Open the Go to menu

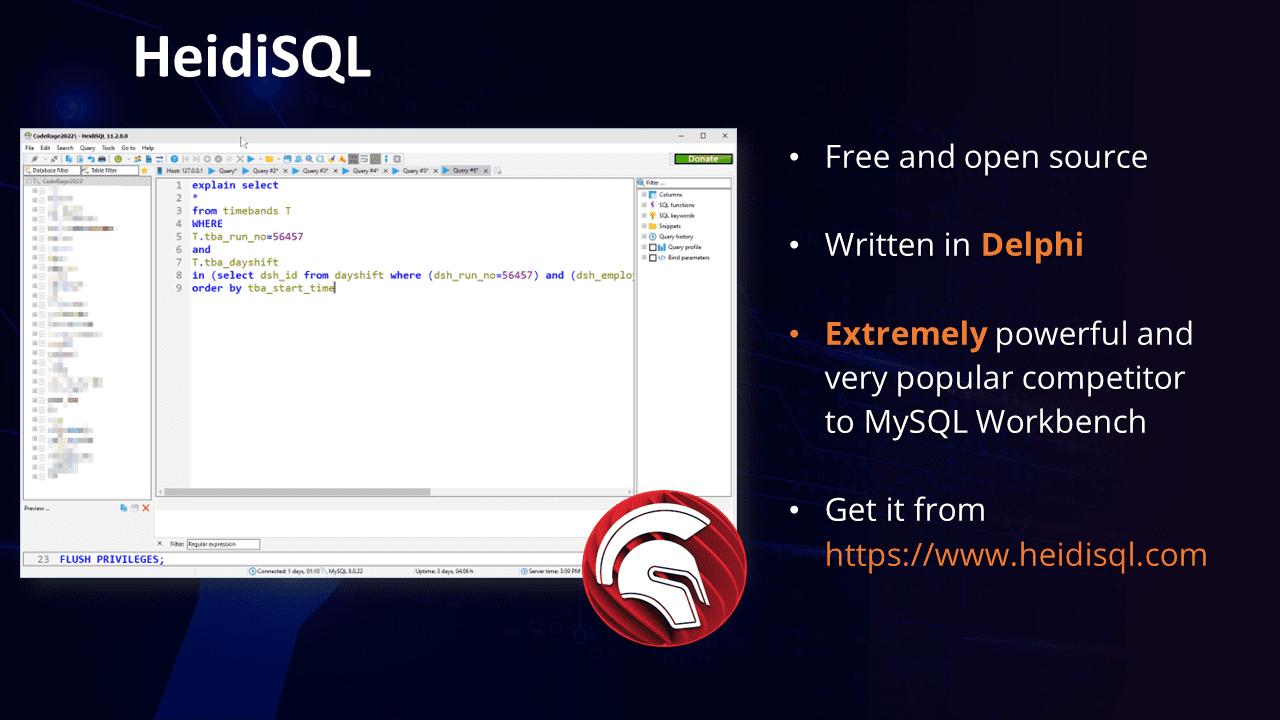[x=128, y=148]
